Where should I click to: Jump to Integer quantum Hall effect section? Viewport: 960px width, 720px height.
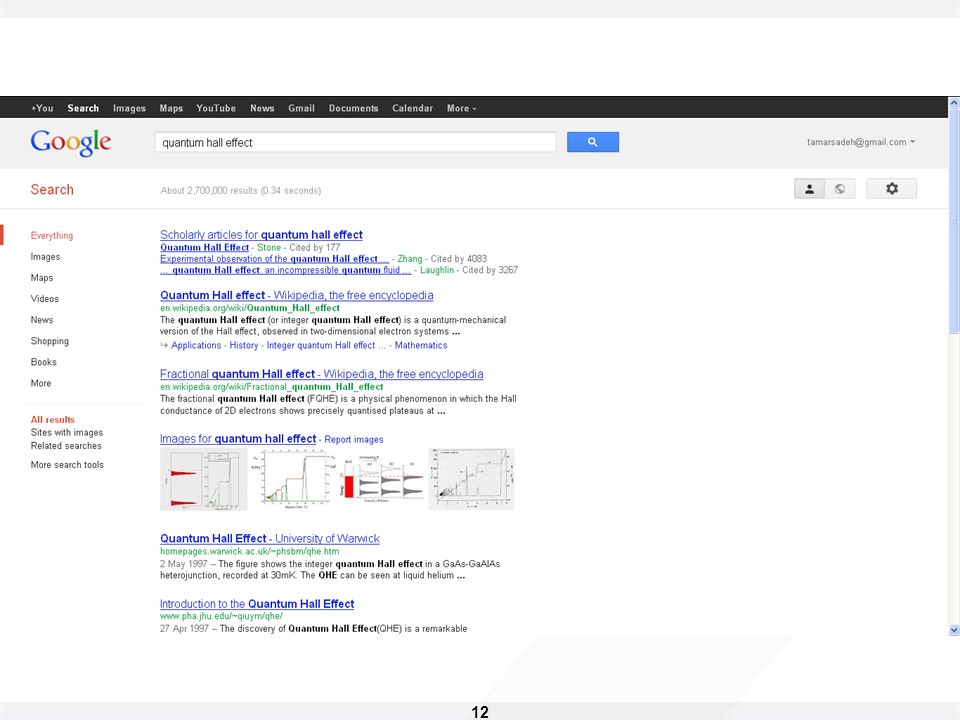(x=326, y=345)
